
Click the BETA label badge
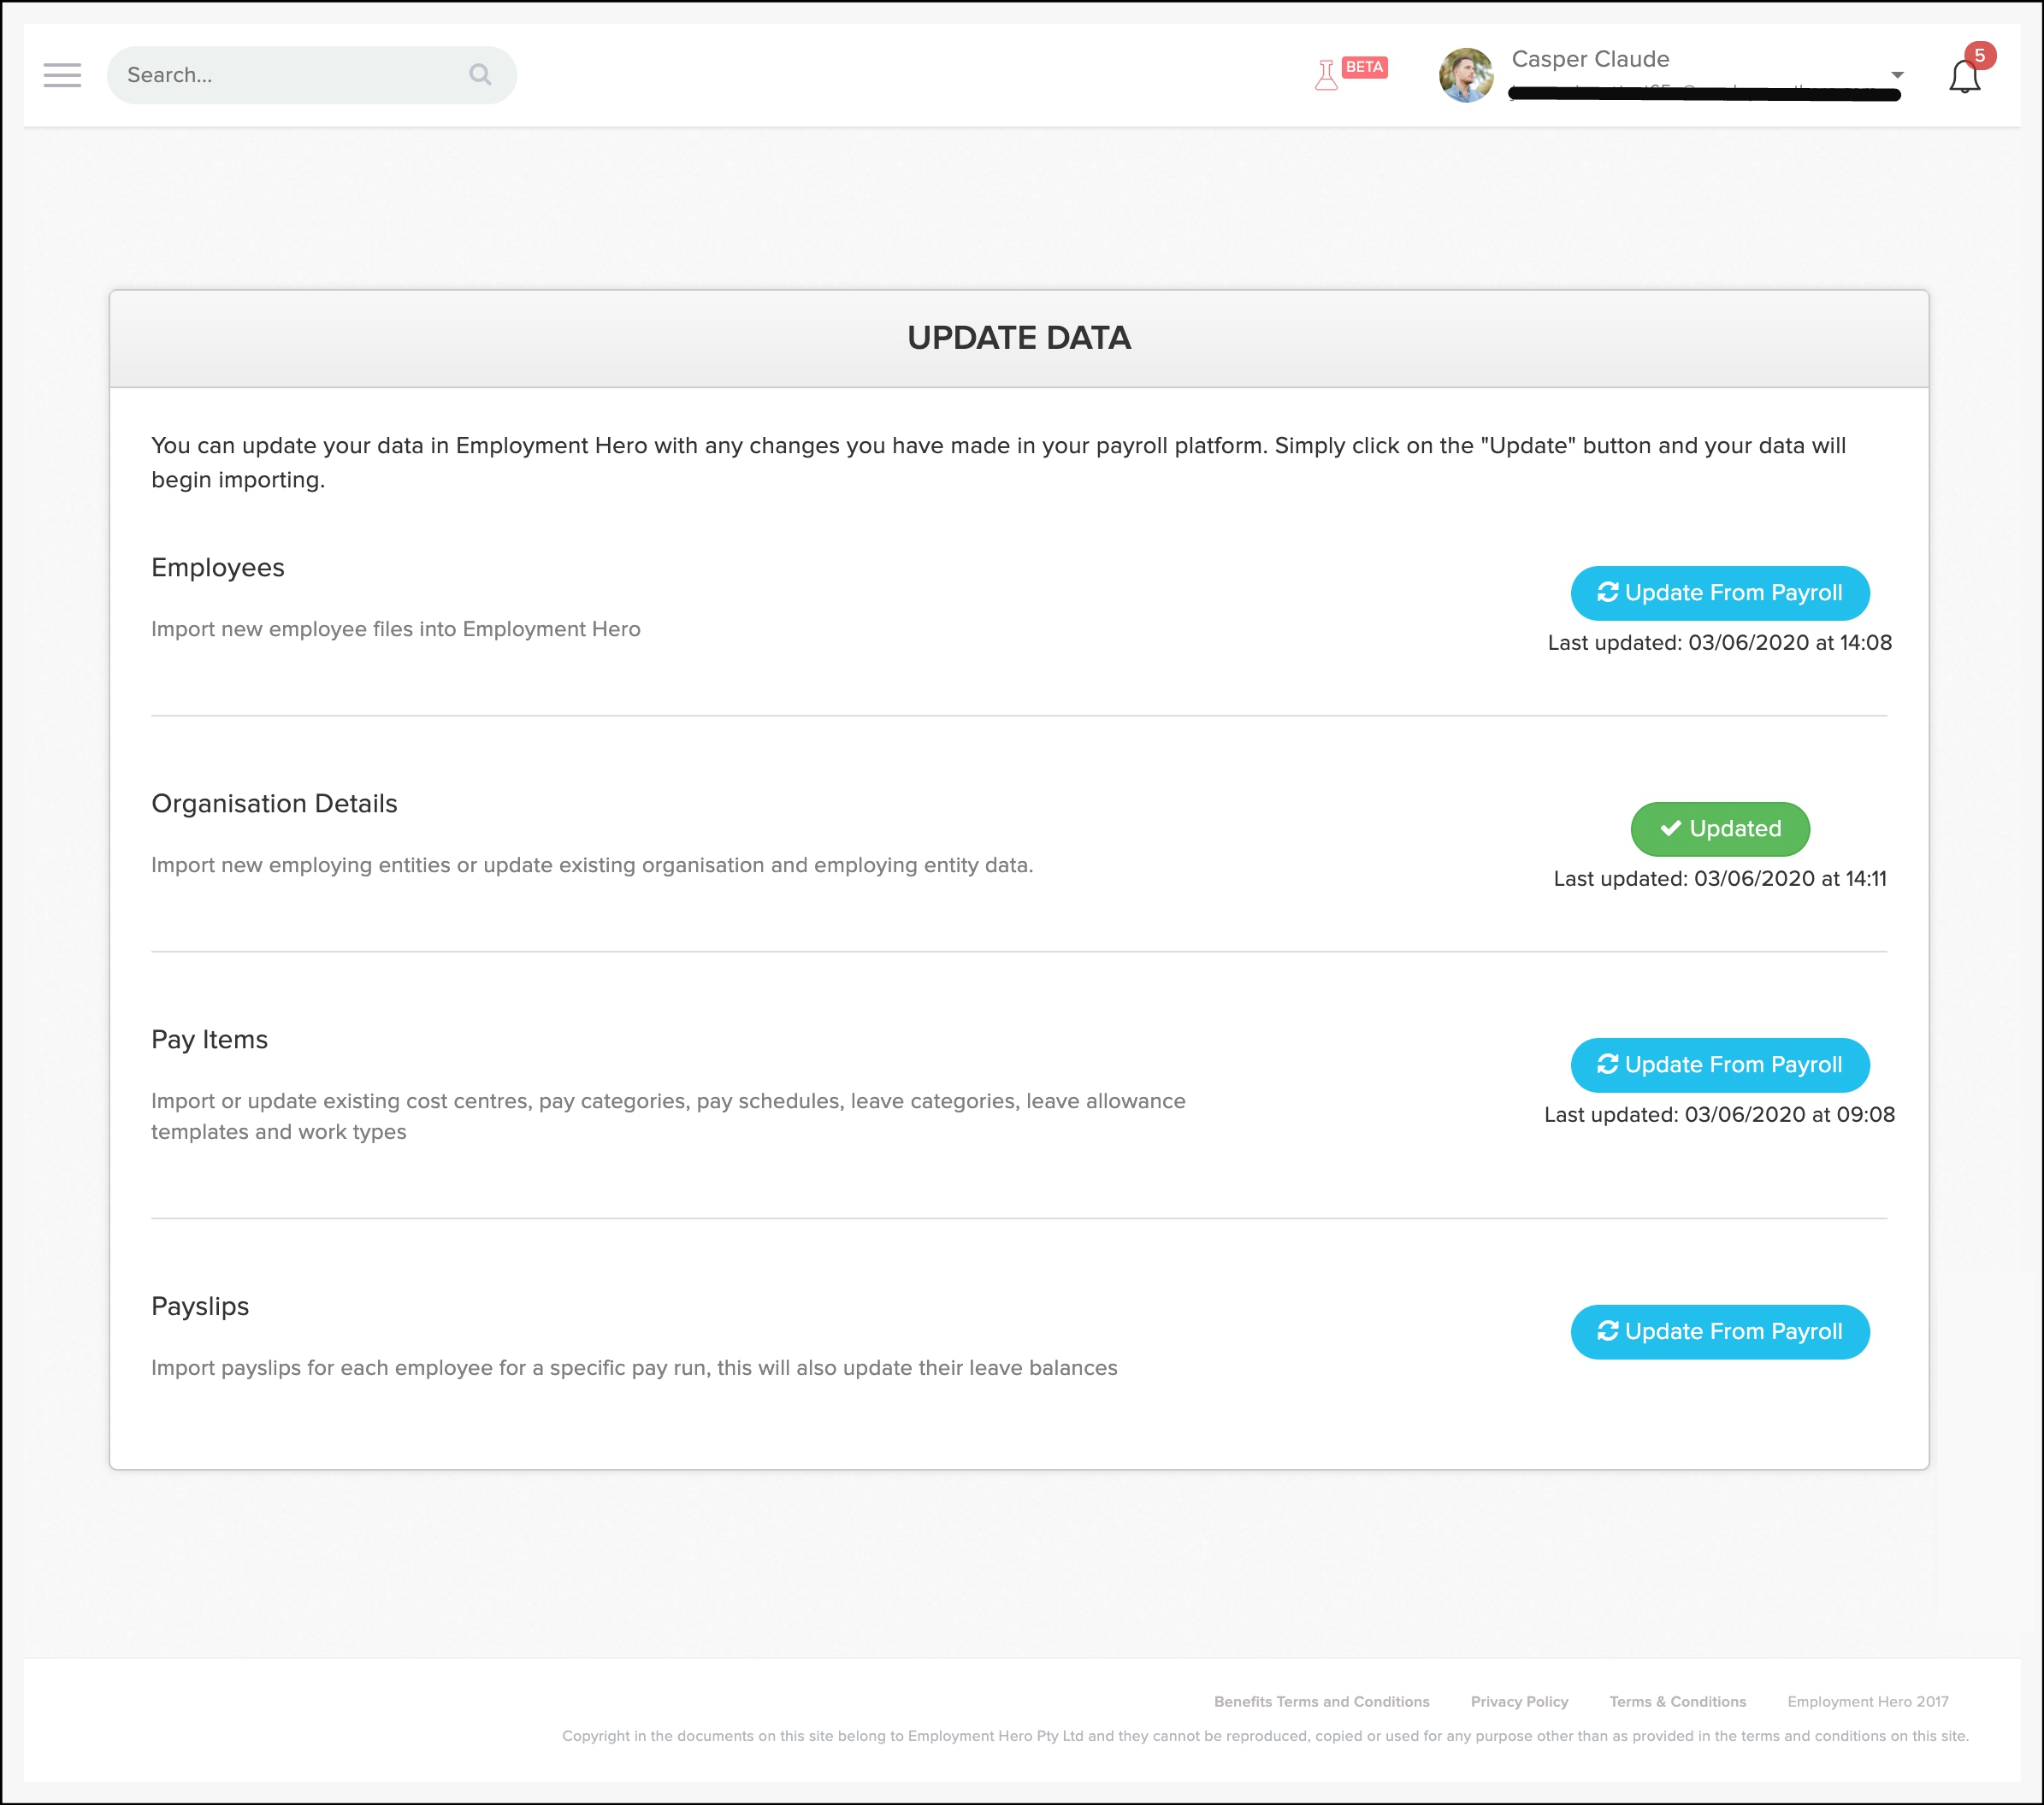1364,67
